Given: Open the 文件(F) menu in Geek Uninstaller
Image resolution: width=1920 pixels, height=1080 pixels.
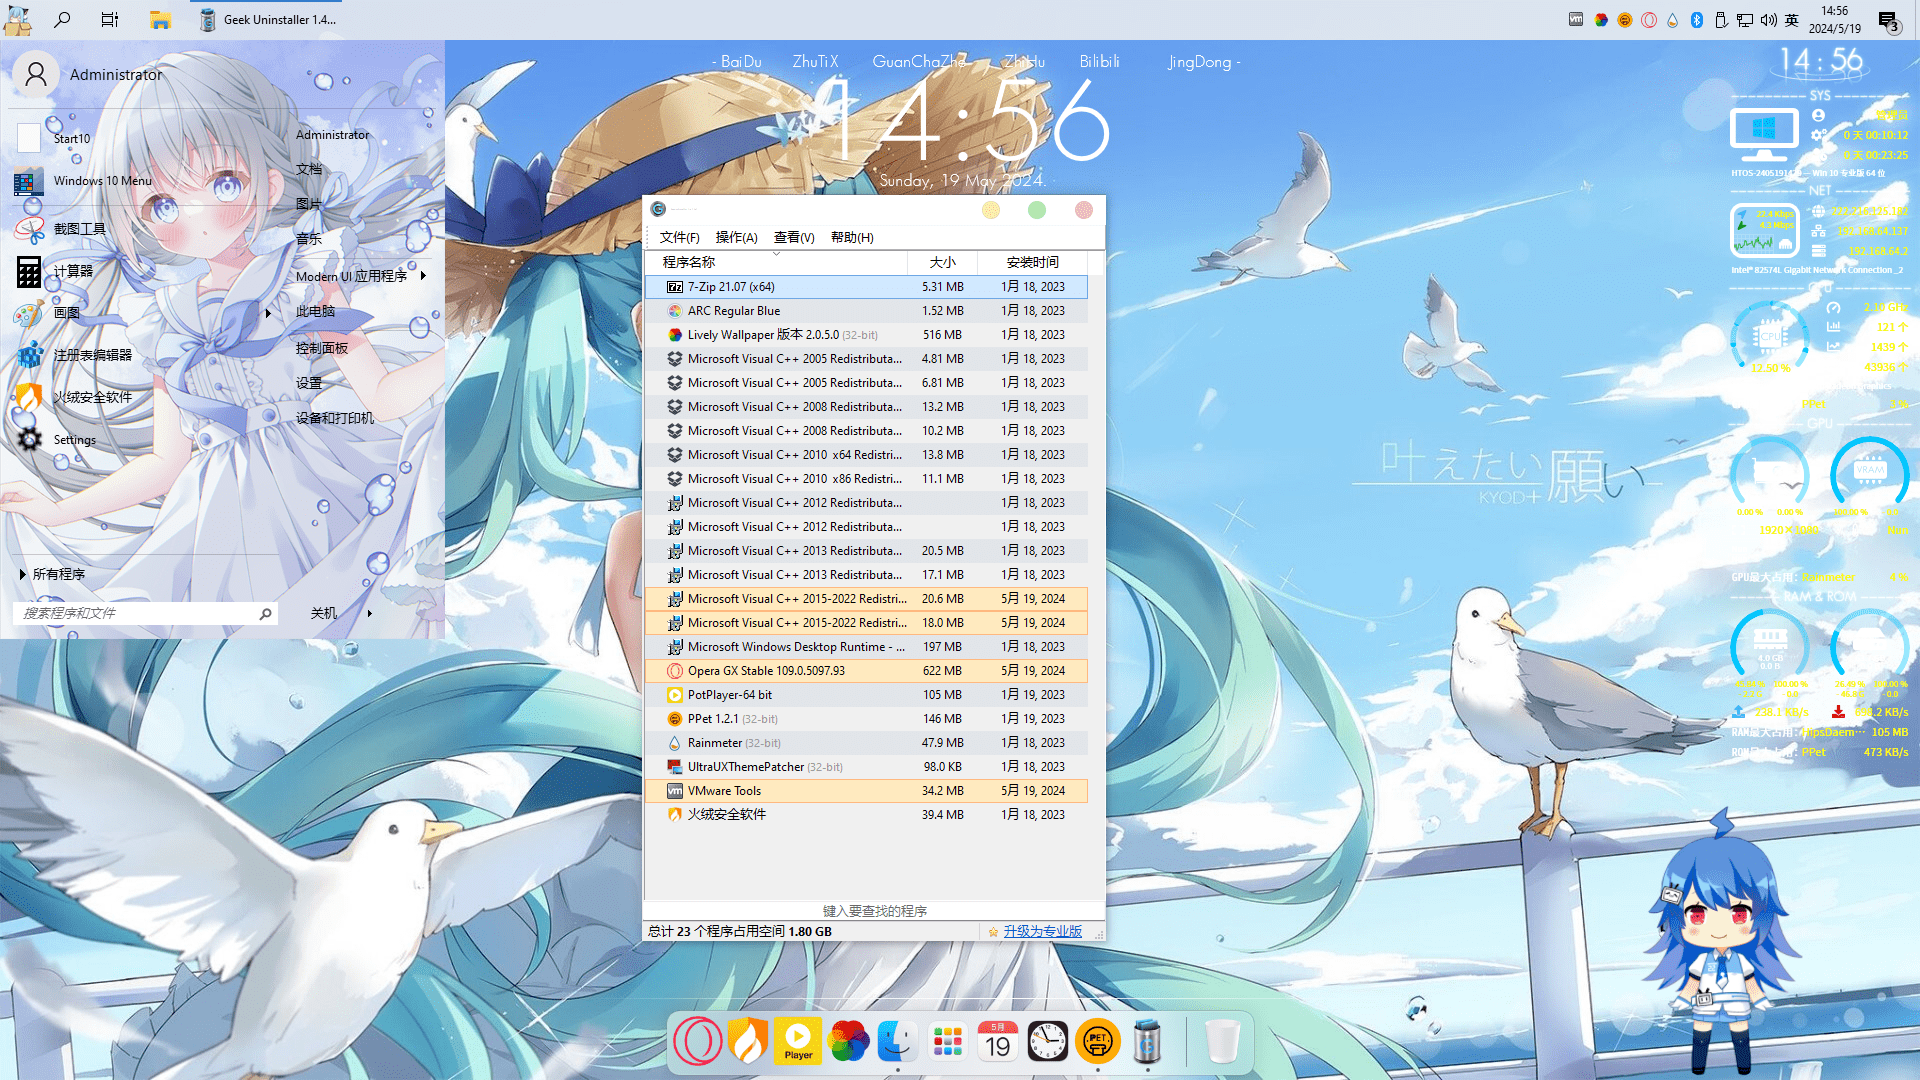Looking at the screenshot, I should coord(679,237).
